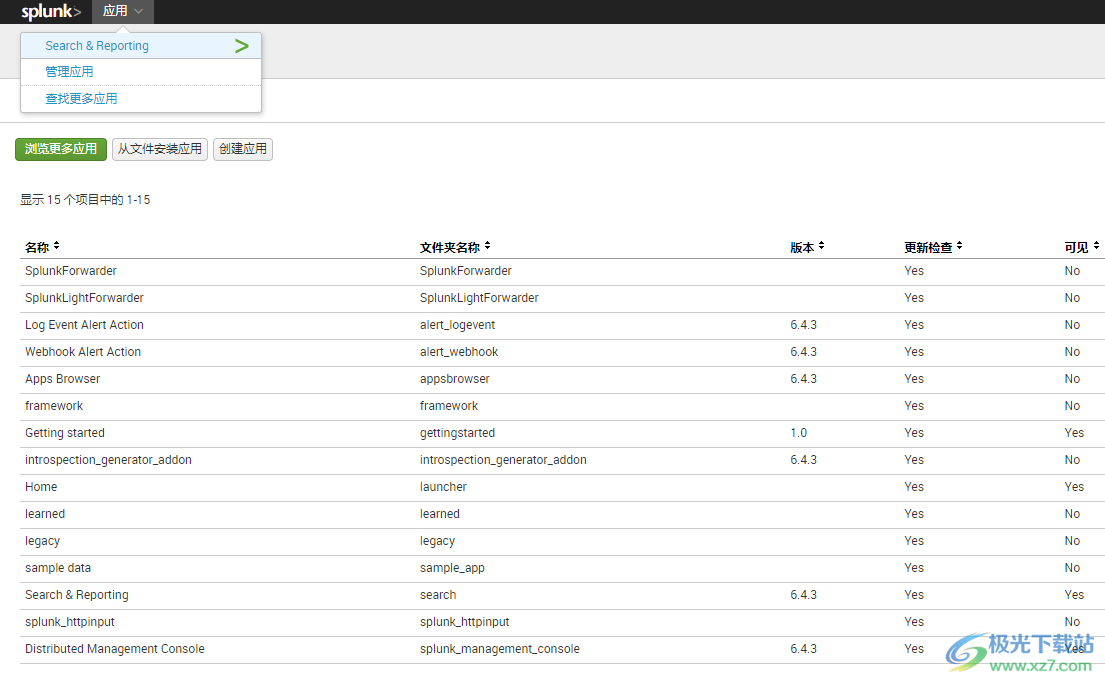This screenshot has width=1105, height=682.
Task: Click Log Event Alert Action row name
Action: click(85, 325)
